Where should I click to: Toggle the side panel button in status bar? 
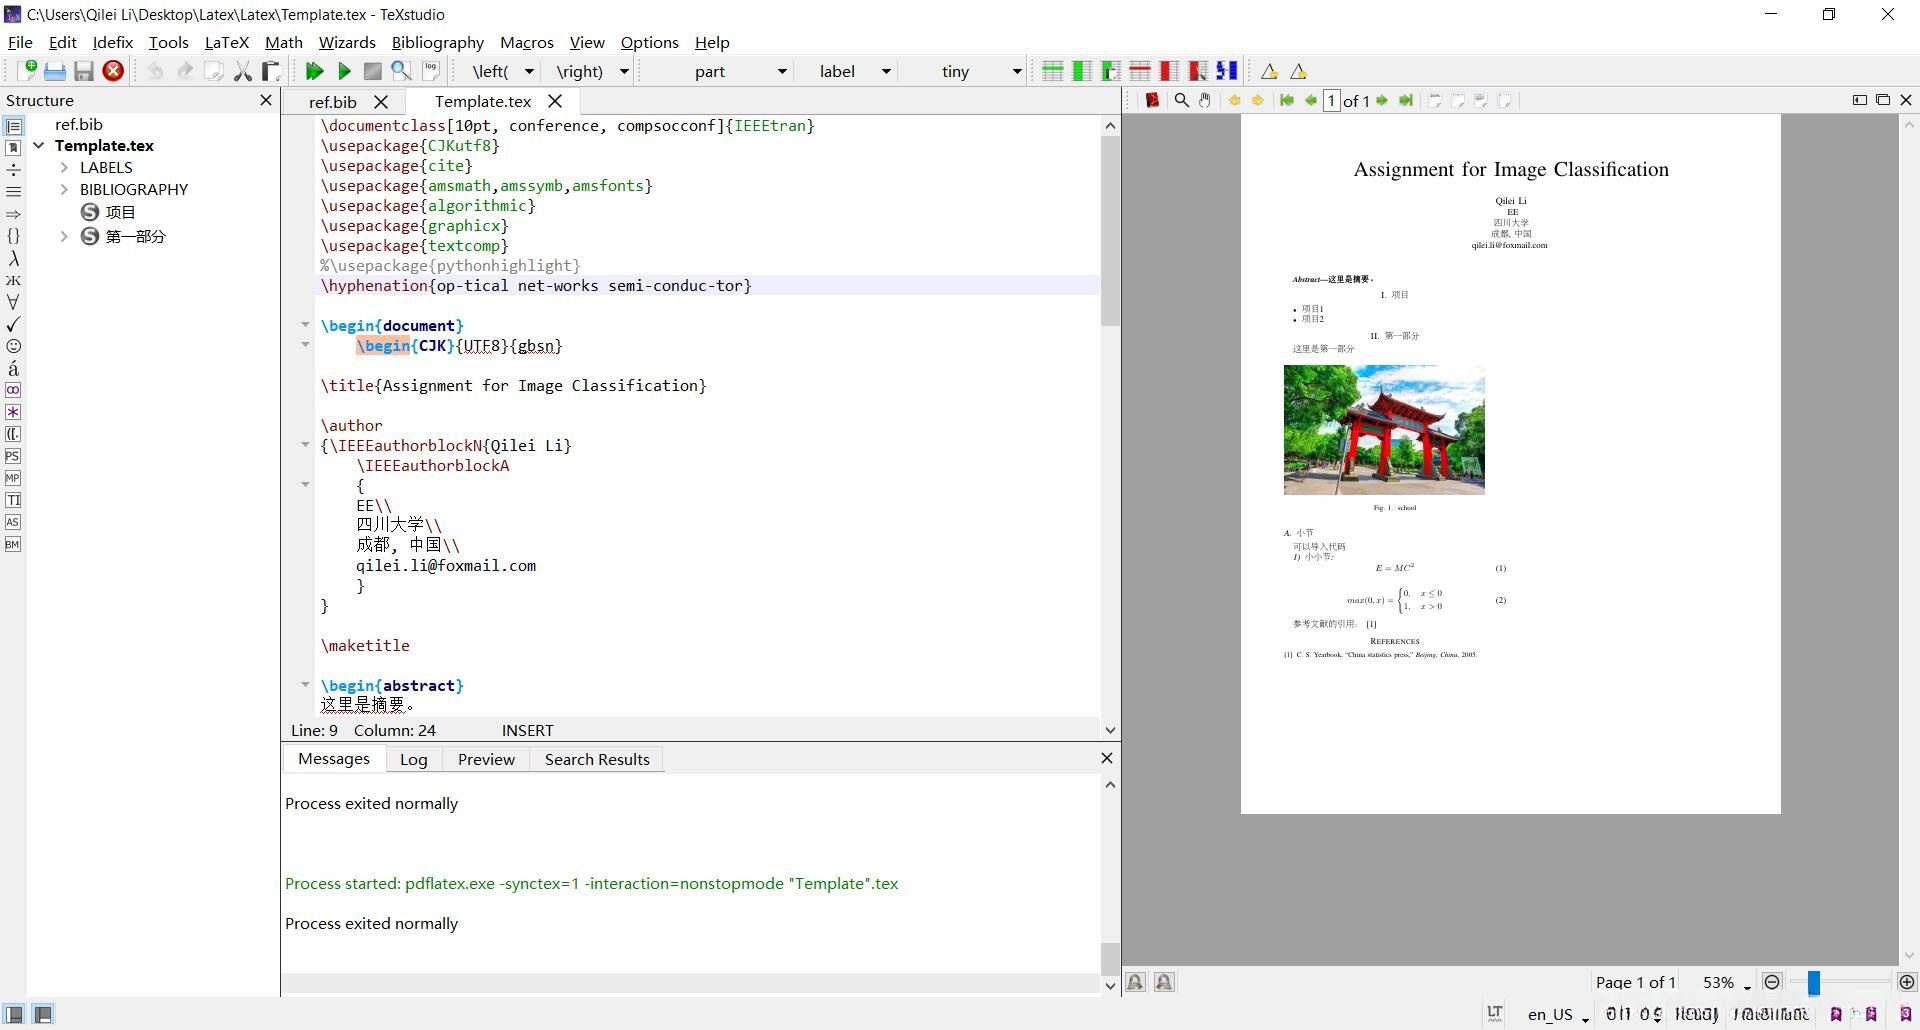click(15, 1014)
